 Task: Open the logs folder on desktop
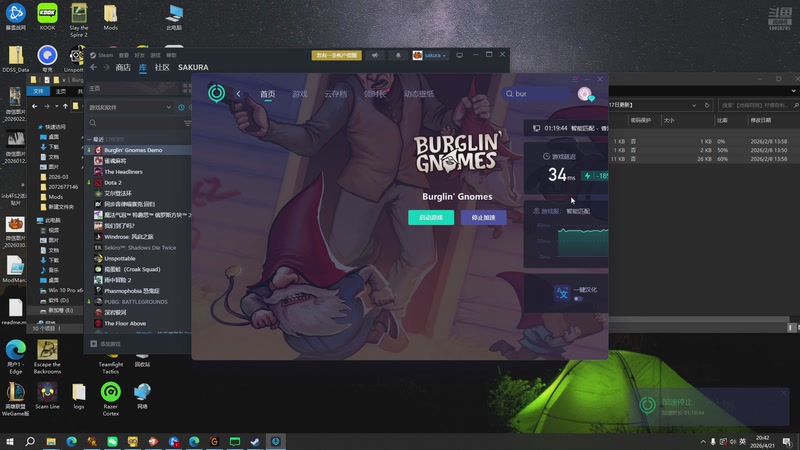(x=79, y=396)
